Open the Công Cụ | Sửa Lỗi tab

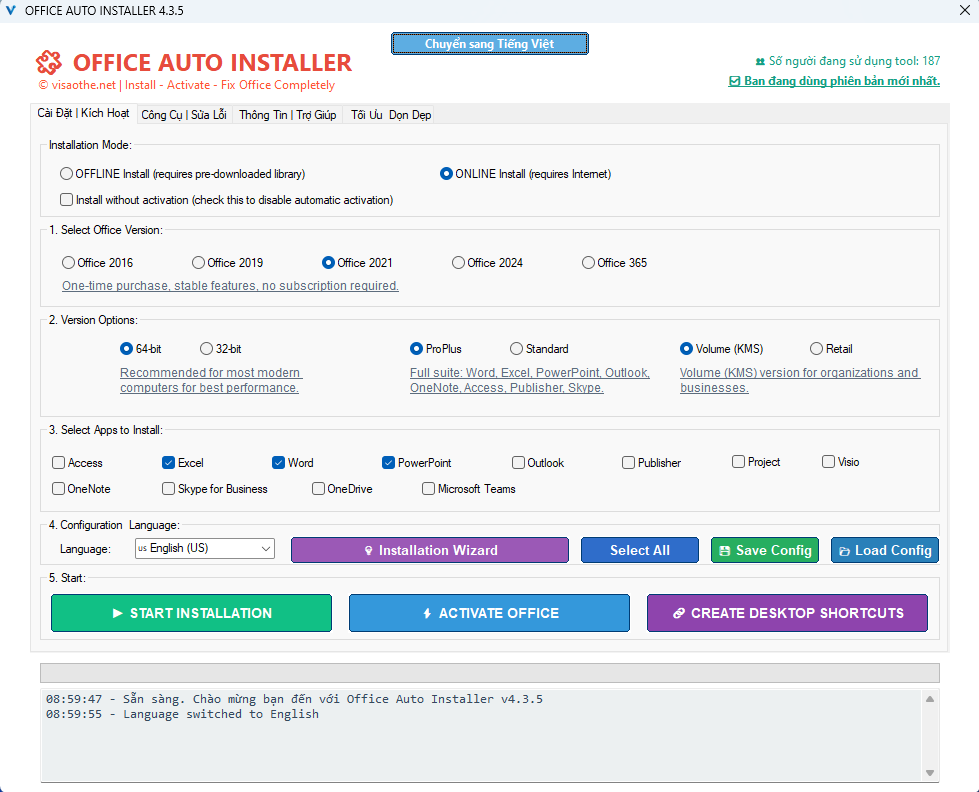[184, 114]
